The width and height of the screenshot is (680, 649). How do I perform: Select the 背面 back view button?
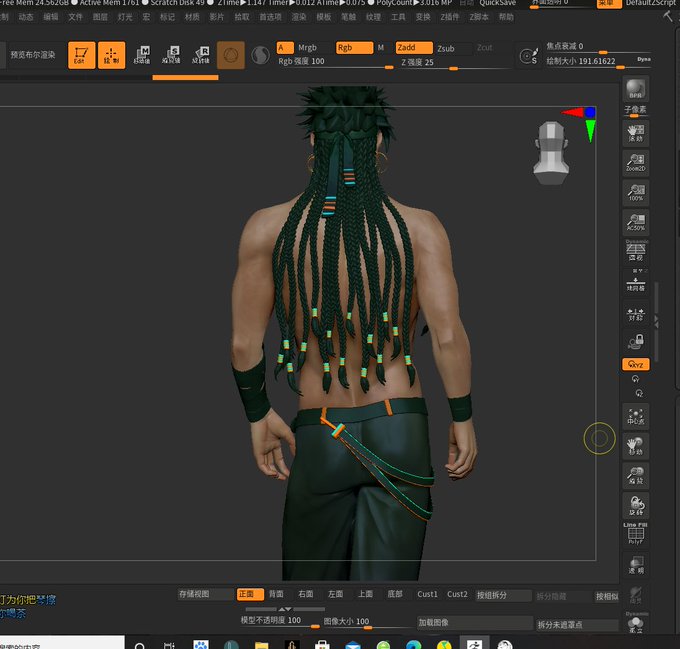coord(276,594)
